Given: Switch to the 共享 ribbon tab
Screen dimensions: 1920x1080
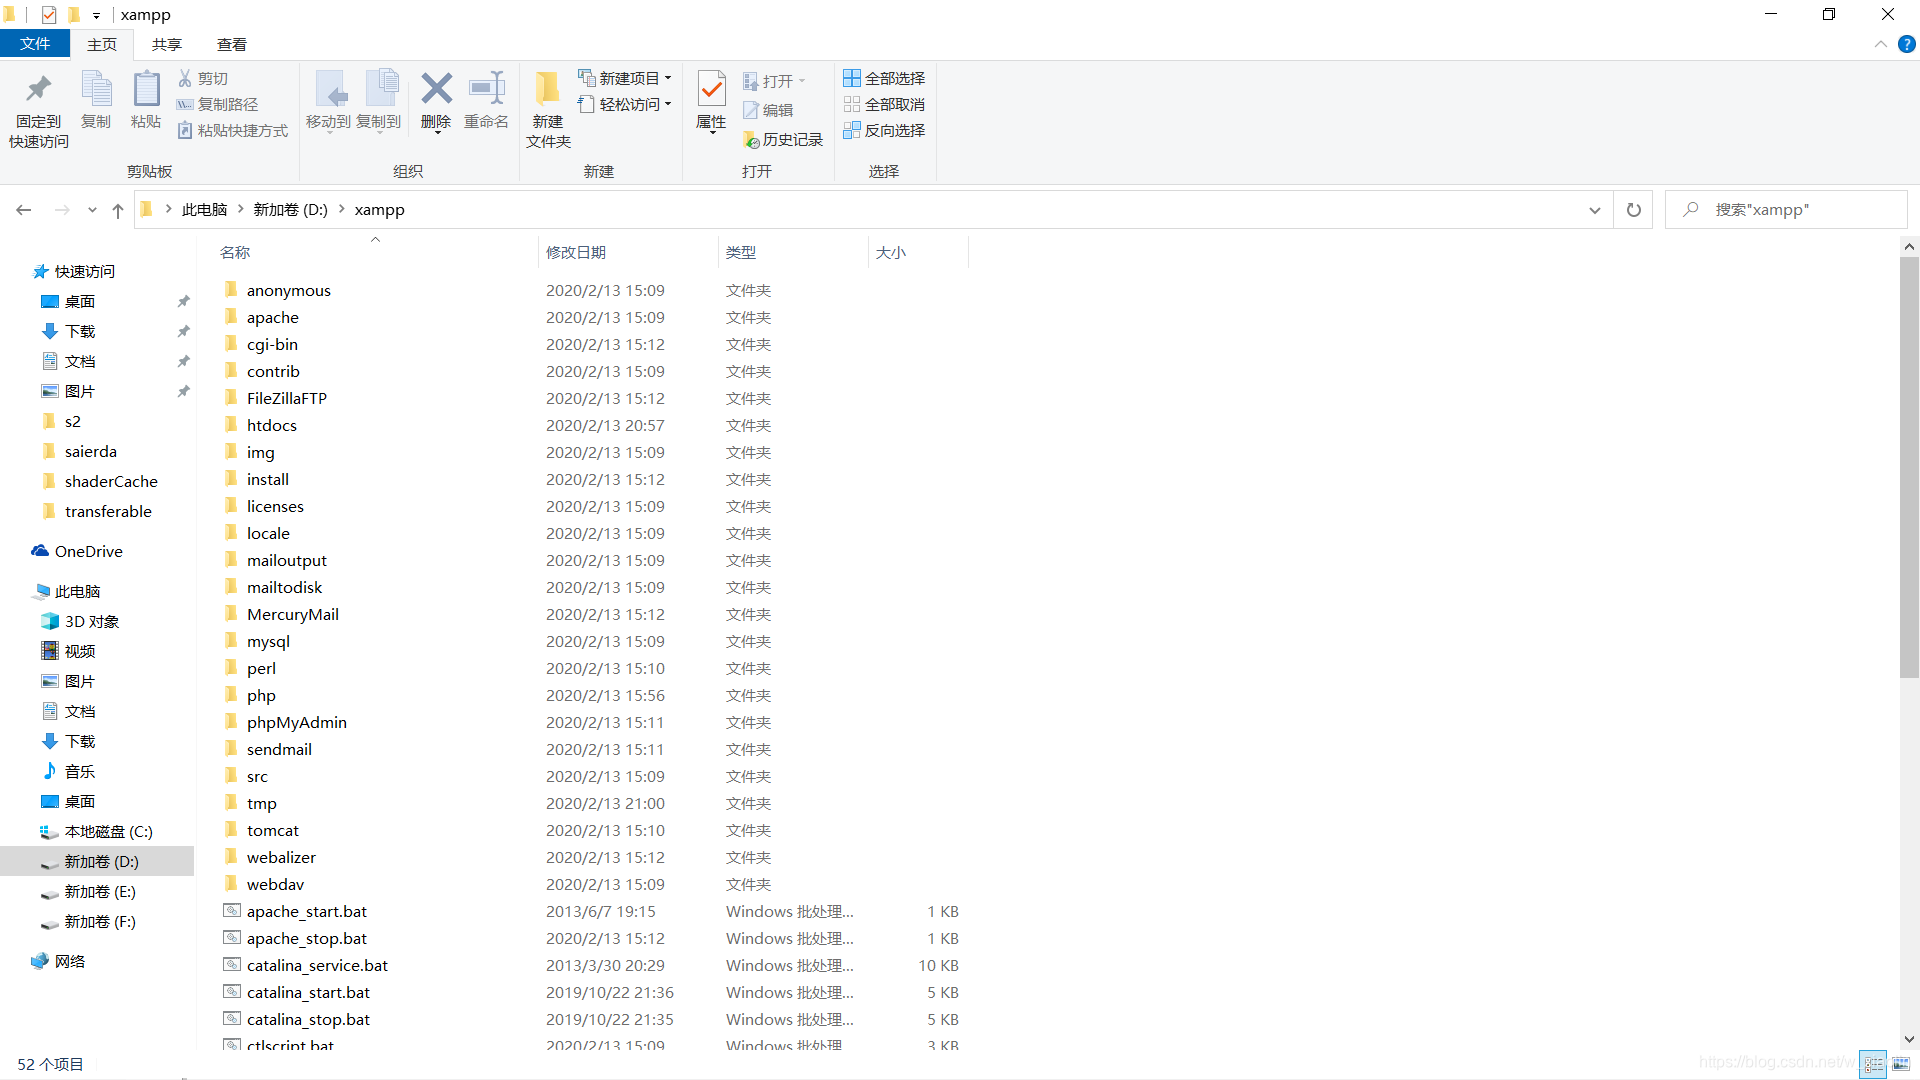Looking at the screenshot, I should (x=167, y=44).
